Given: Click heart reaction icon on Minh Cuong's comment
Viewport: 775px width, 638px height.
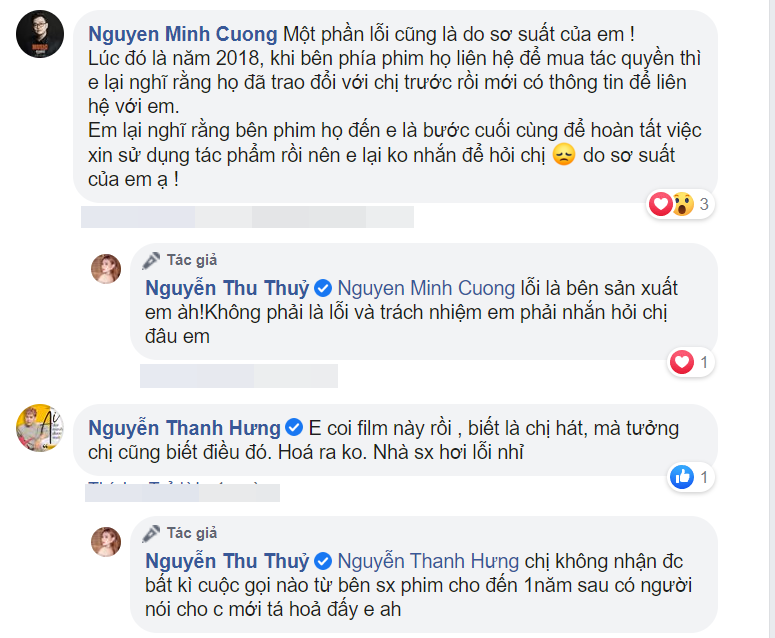Looking at the screenshot, I should 661,206.
